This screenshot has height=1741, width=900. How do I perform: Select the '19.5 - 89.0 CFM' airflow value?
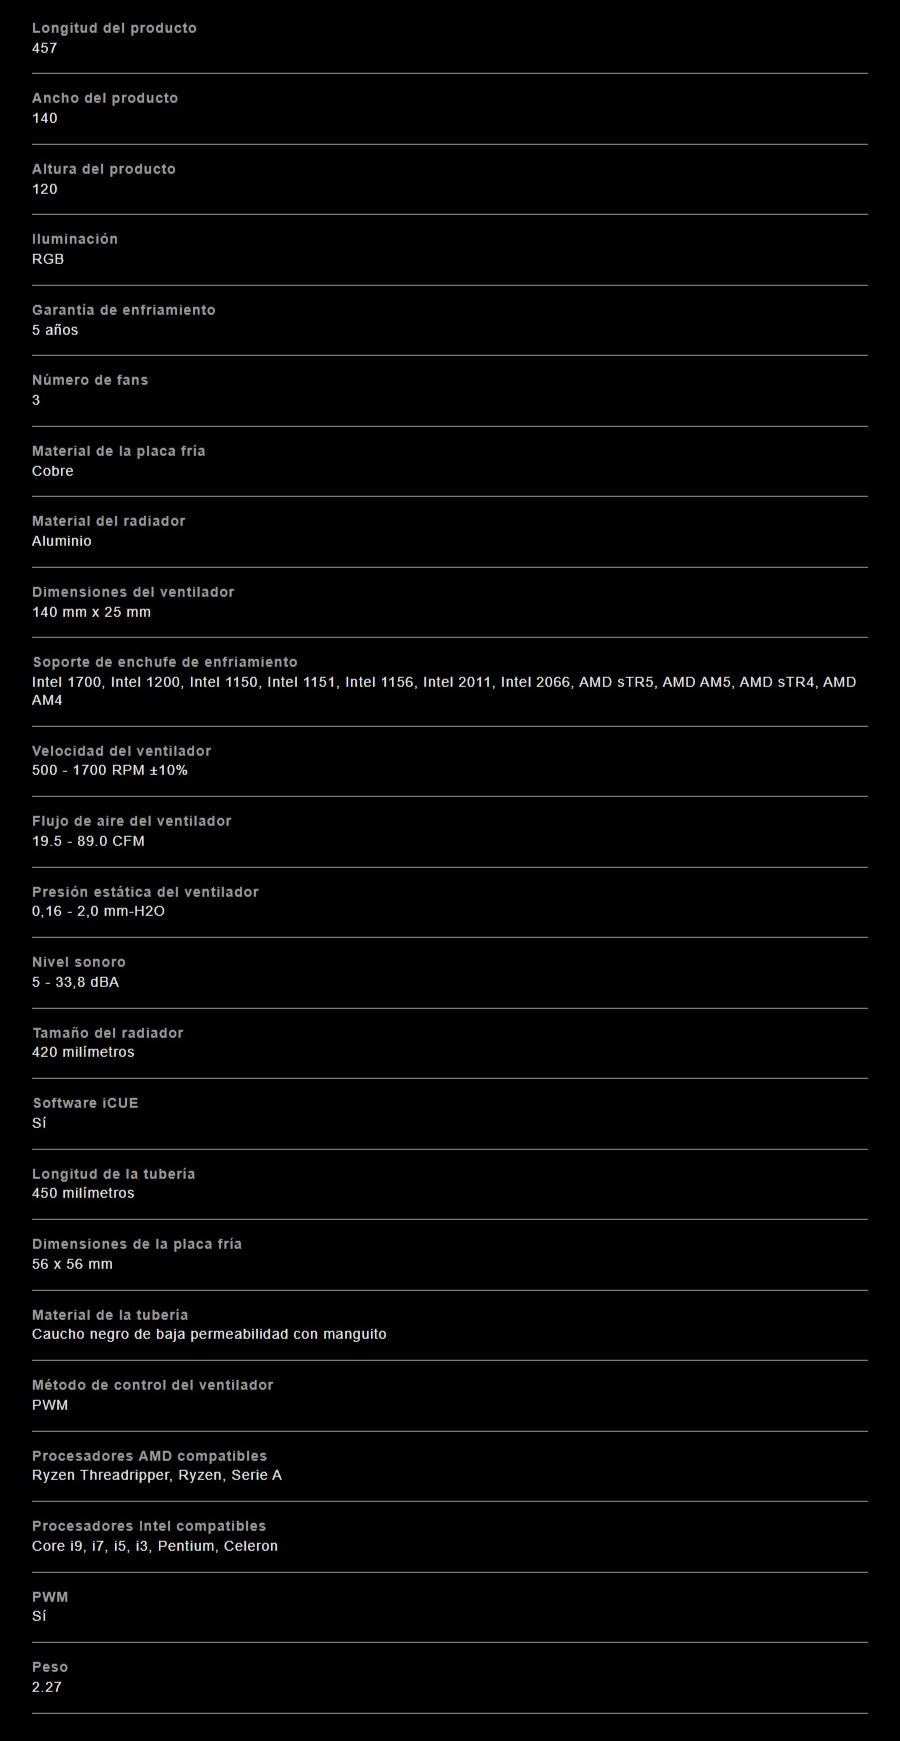coord(88,841)
